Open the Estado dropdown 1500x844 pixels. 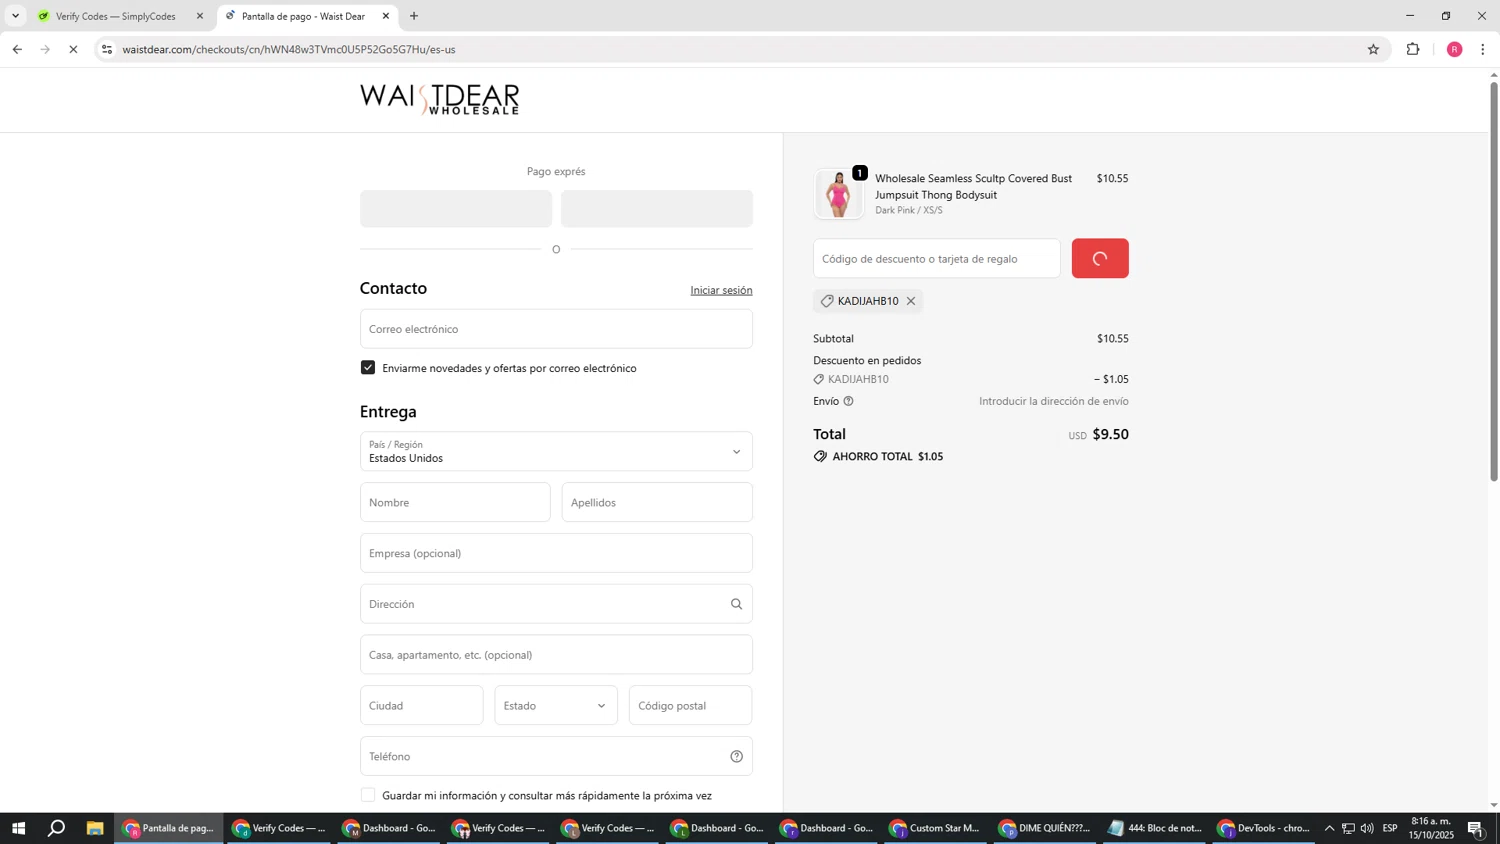click(556, 706)
